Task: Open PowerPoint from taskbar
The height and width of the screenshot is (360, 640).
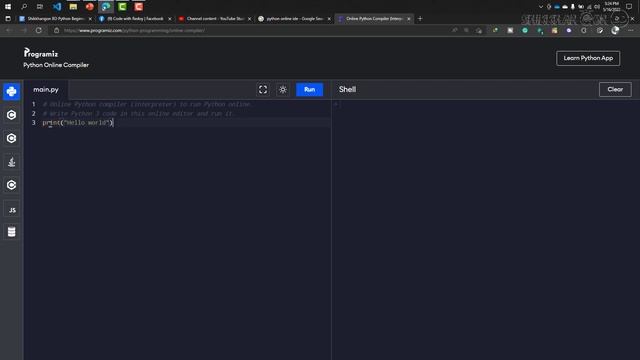Action: 90,7
